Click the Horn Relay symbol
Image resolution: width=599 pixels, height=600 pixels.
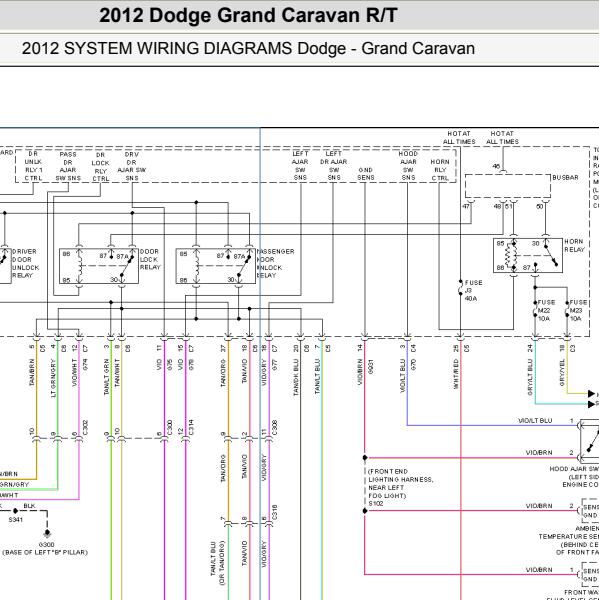click(x=528, y=256)
